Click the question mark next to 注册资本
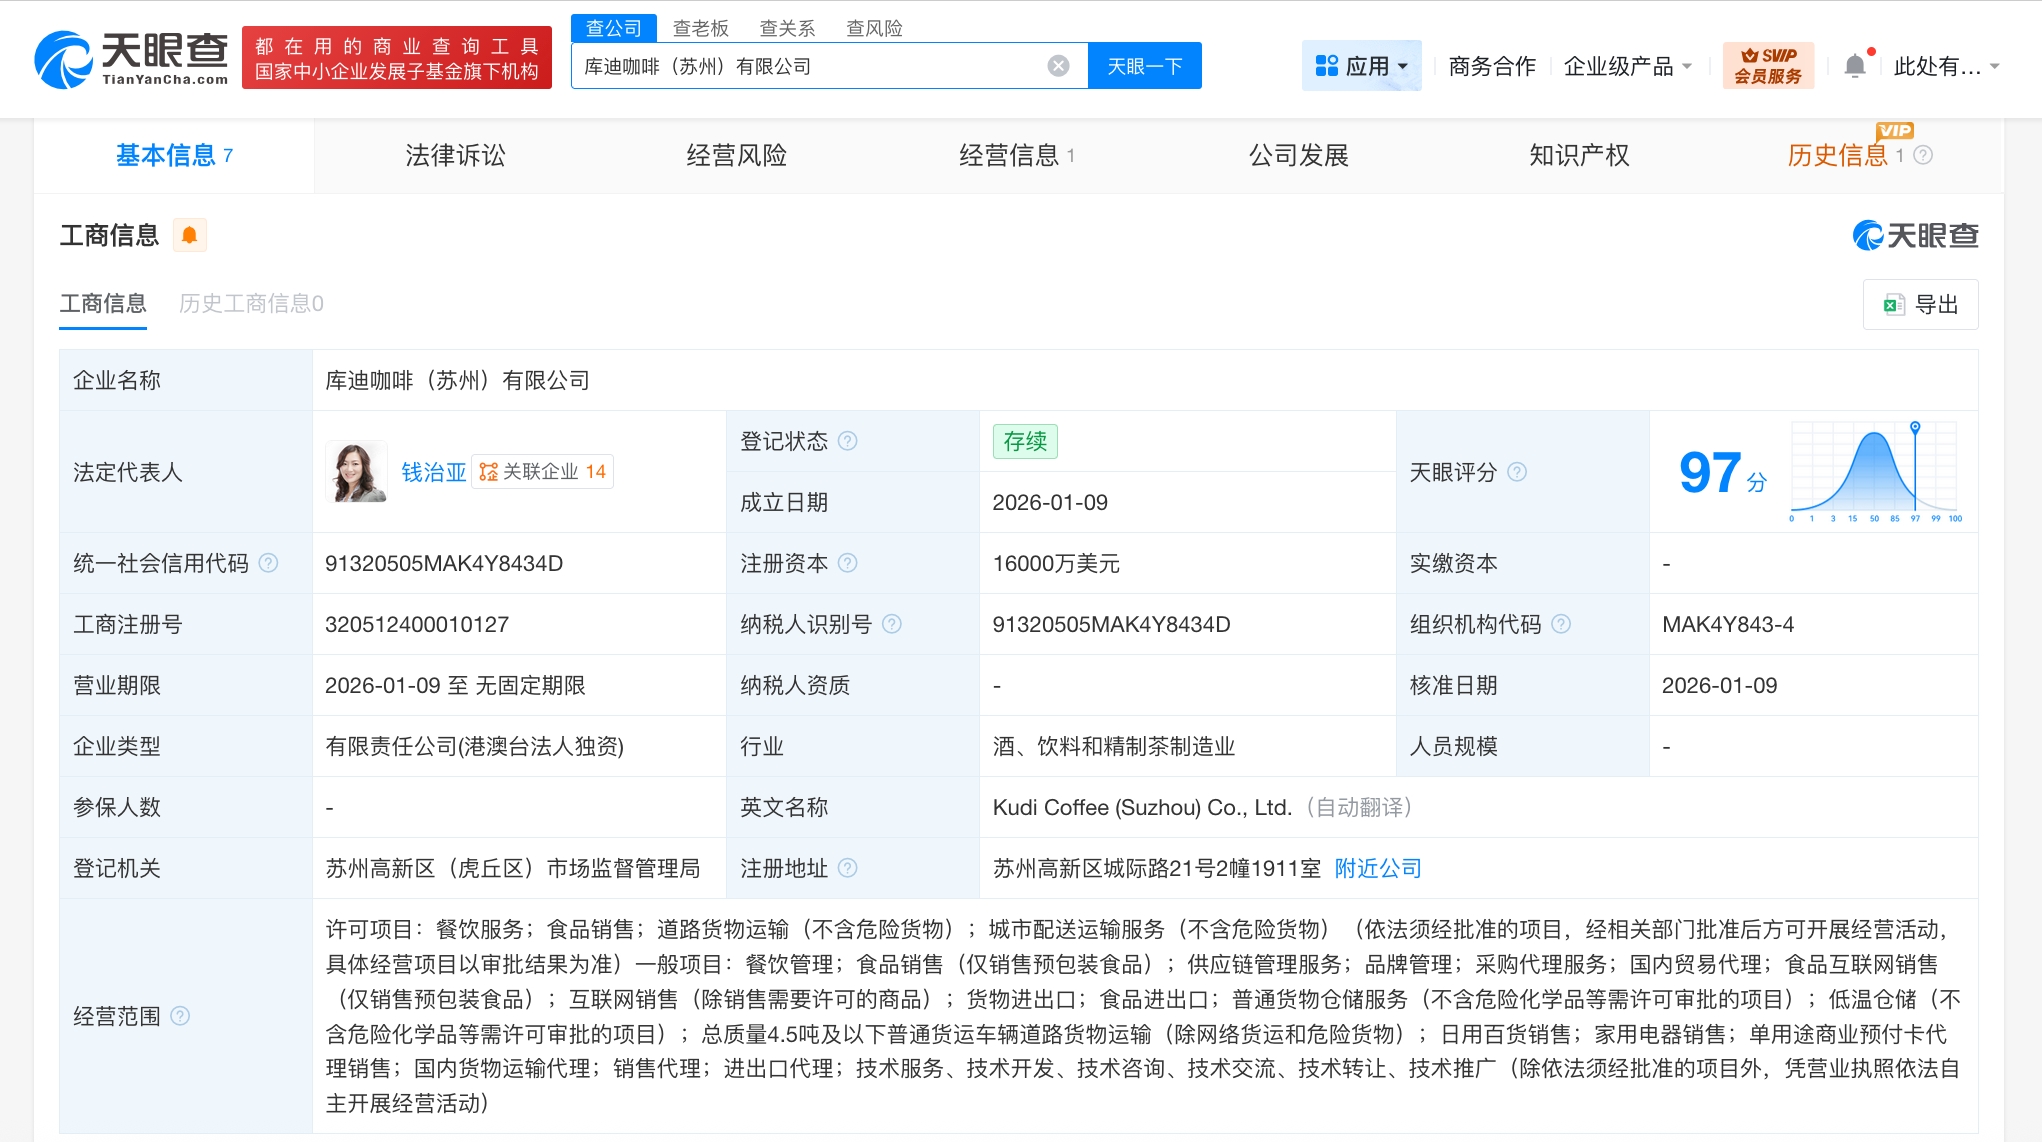 coord(849,563)
